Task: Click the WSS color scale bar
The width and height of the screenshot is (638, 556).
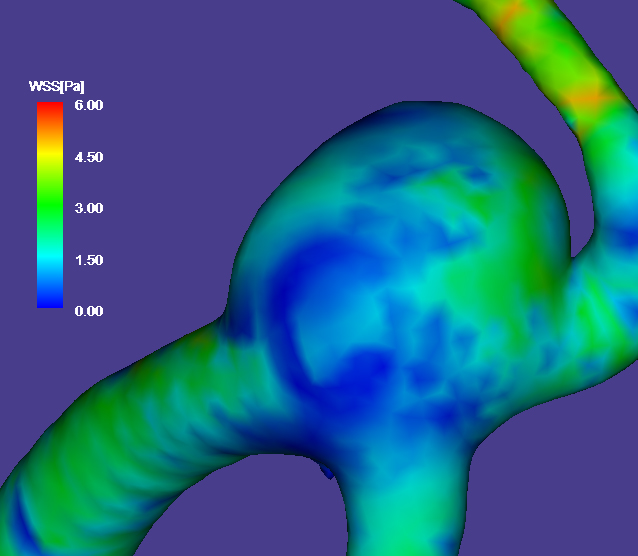Action: (x=50, y=205)
